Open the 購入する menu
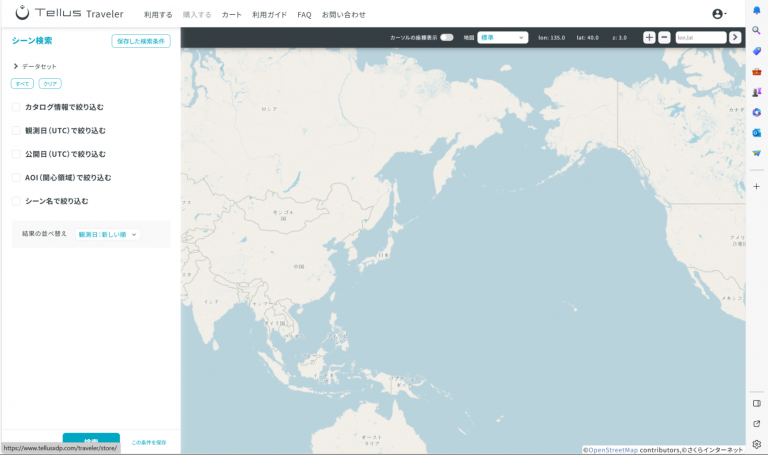Viewport: 768px width, 455px height. coord(197,15)
